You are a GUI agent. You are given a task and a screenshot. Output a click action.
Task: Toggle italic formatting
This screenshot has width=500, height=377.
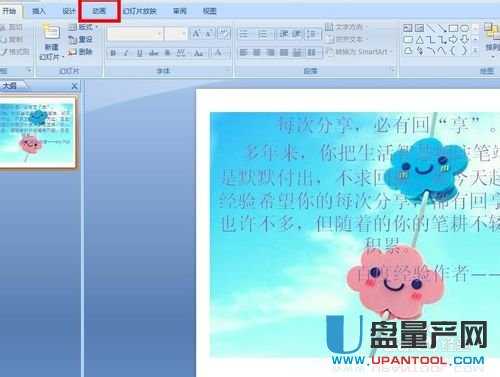126,53
